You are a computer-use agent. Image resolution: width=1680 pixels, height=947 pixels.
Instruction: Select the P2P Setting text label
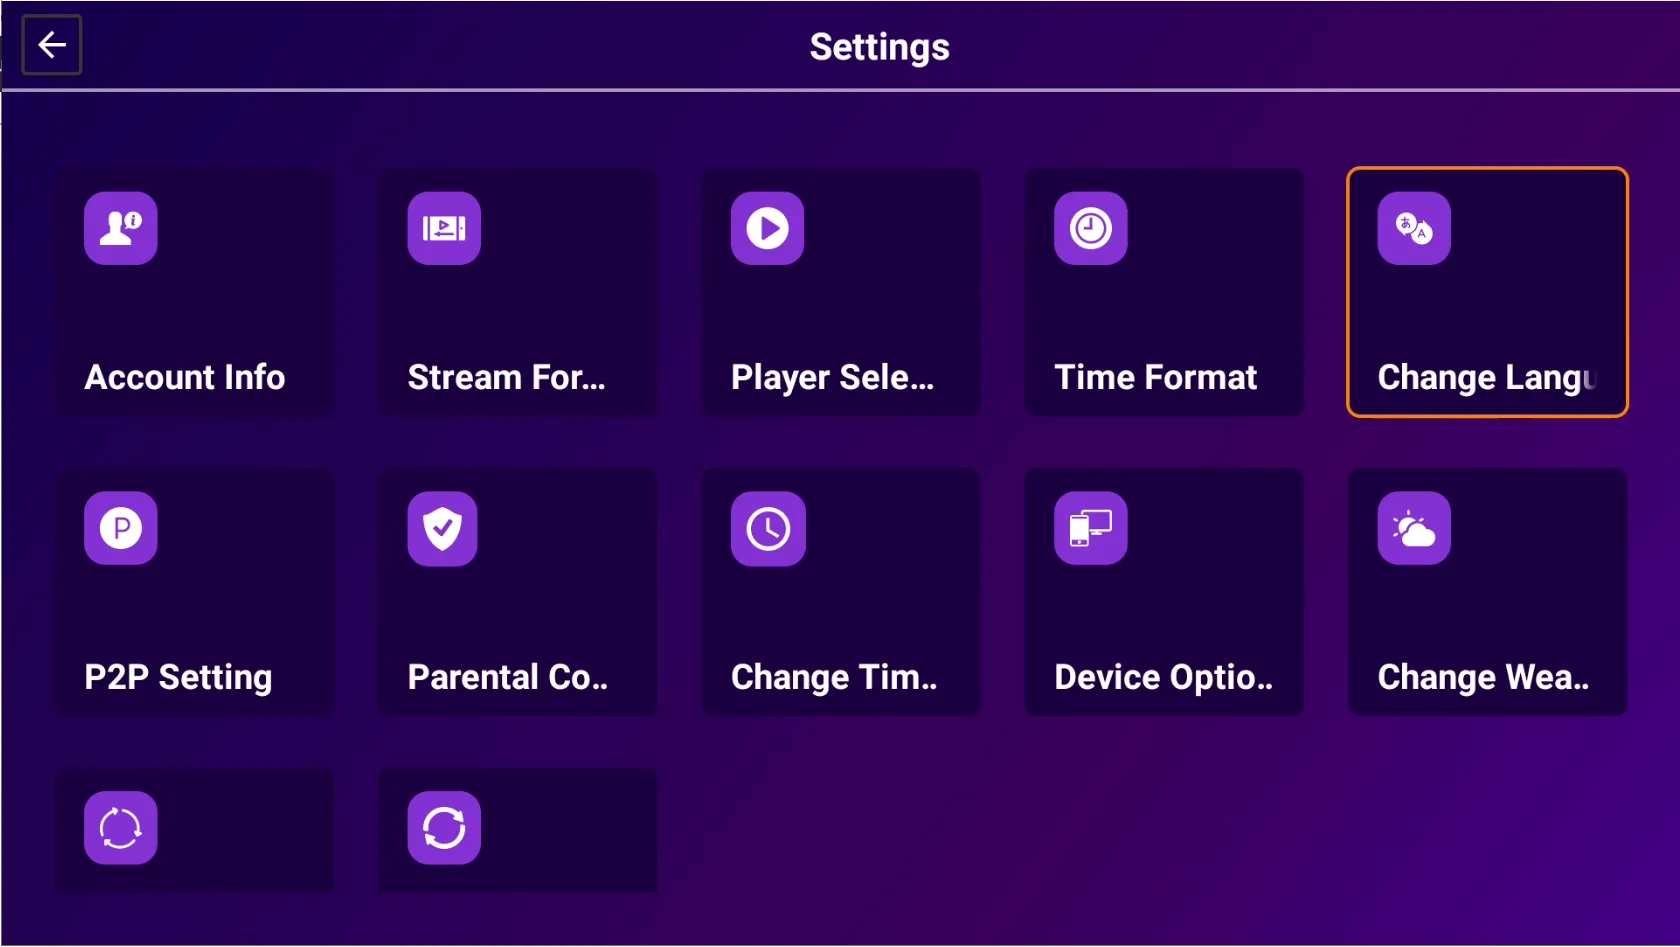point(178,677)
